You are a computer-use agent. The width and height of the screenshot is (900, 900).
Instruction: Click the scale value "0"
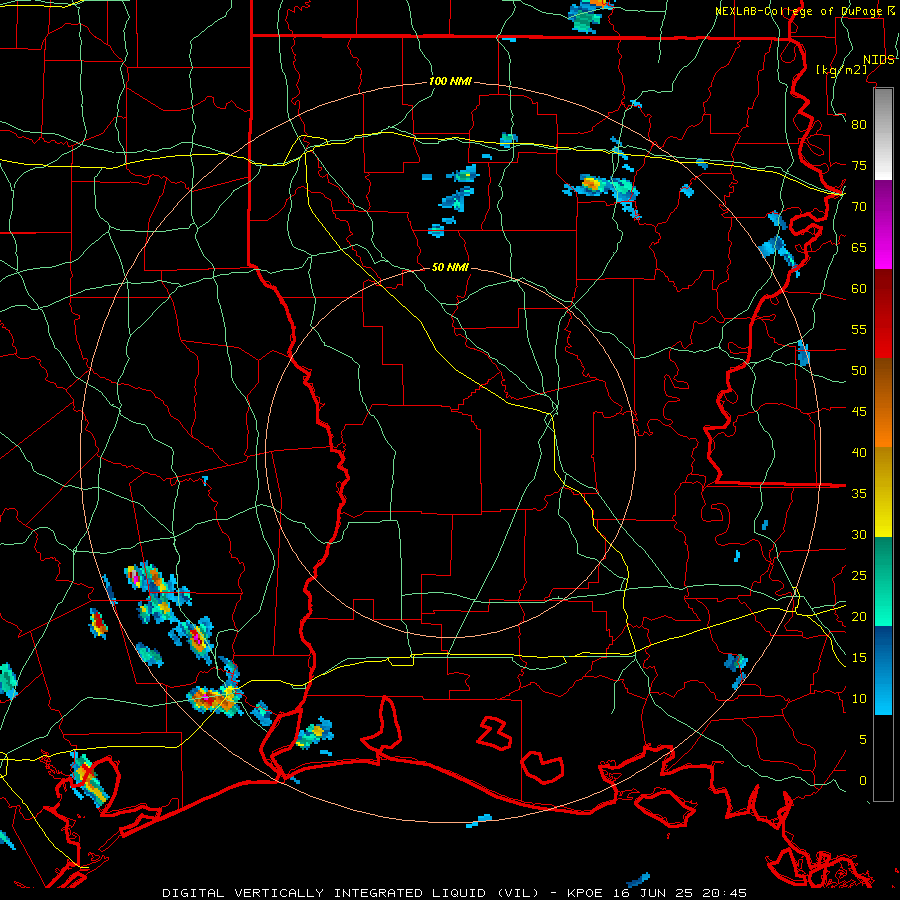(x=863, y=781)
